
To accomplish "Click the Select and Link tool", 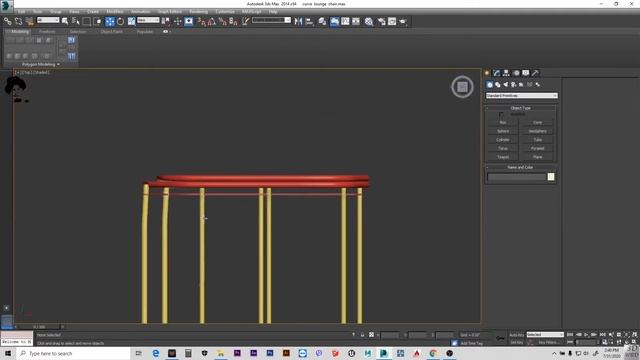I will [8, 21].
